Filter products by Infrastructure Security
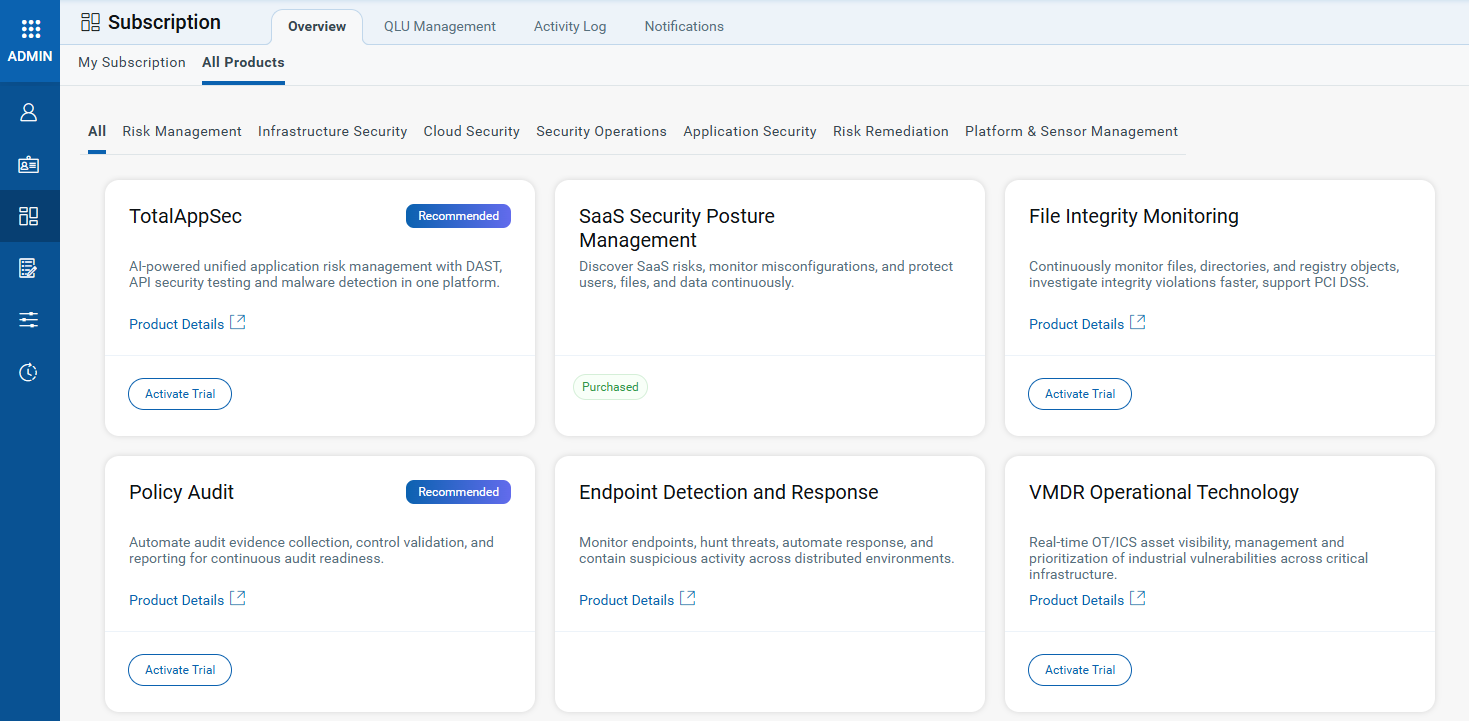This screenshot has height=721, width=1469. pyautogui.click(x=333, y=131)
